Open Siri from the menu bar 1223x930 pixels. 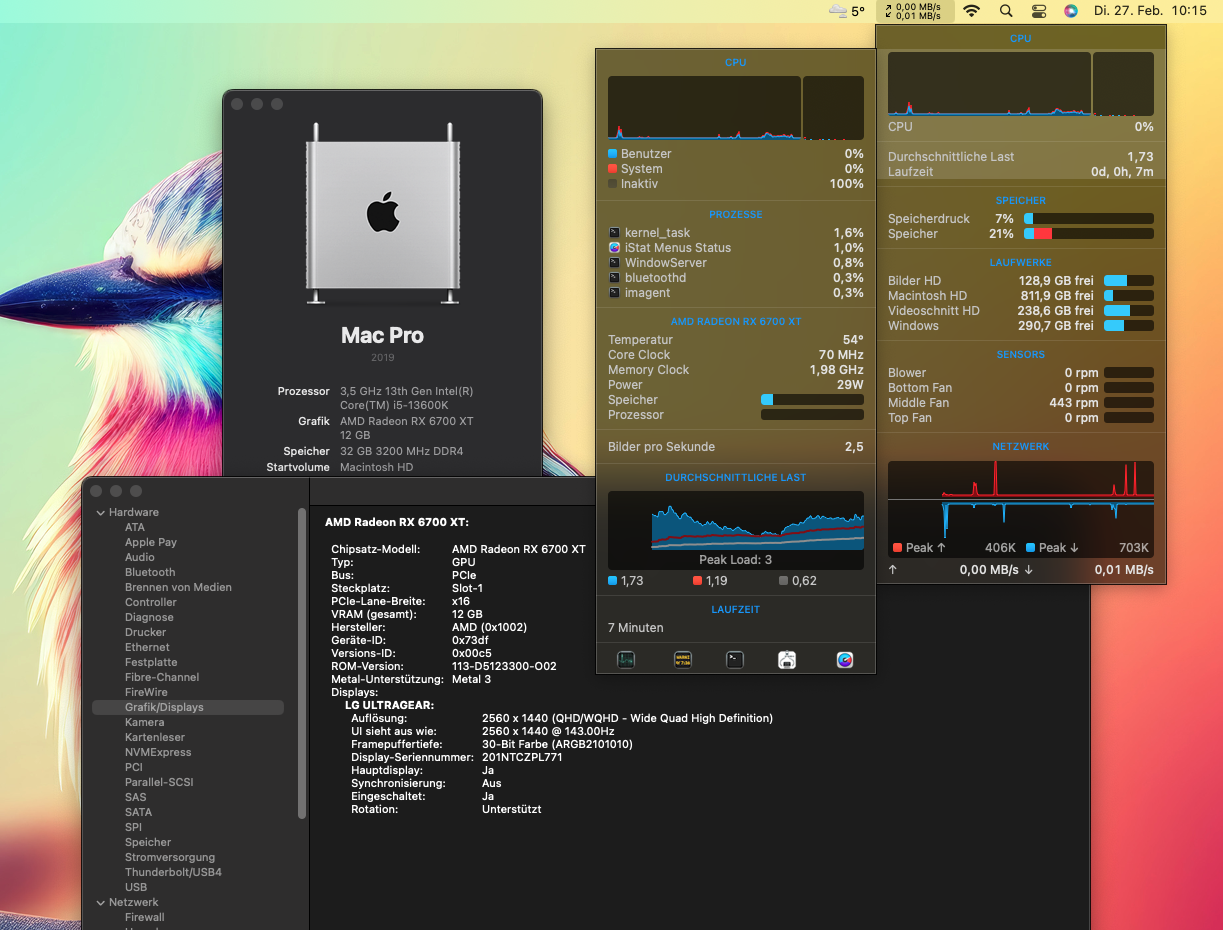pyautogui.click(x=1071, y=11)
